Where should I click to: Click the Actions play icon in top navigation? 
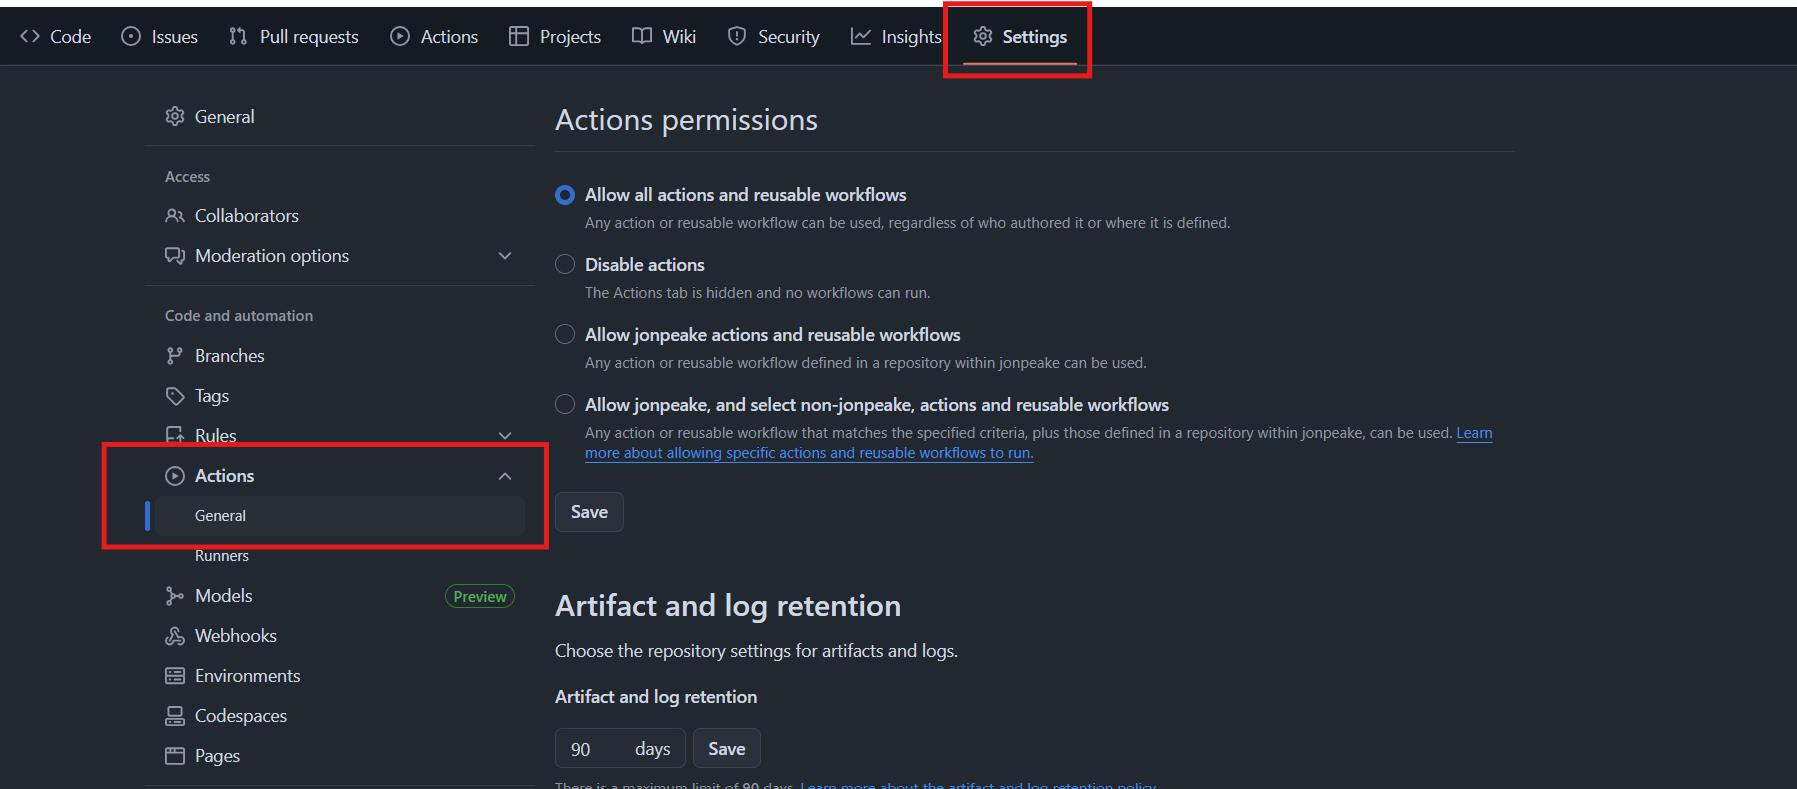(x=400, y=37)
